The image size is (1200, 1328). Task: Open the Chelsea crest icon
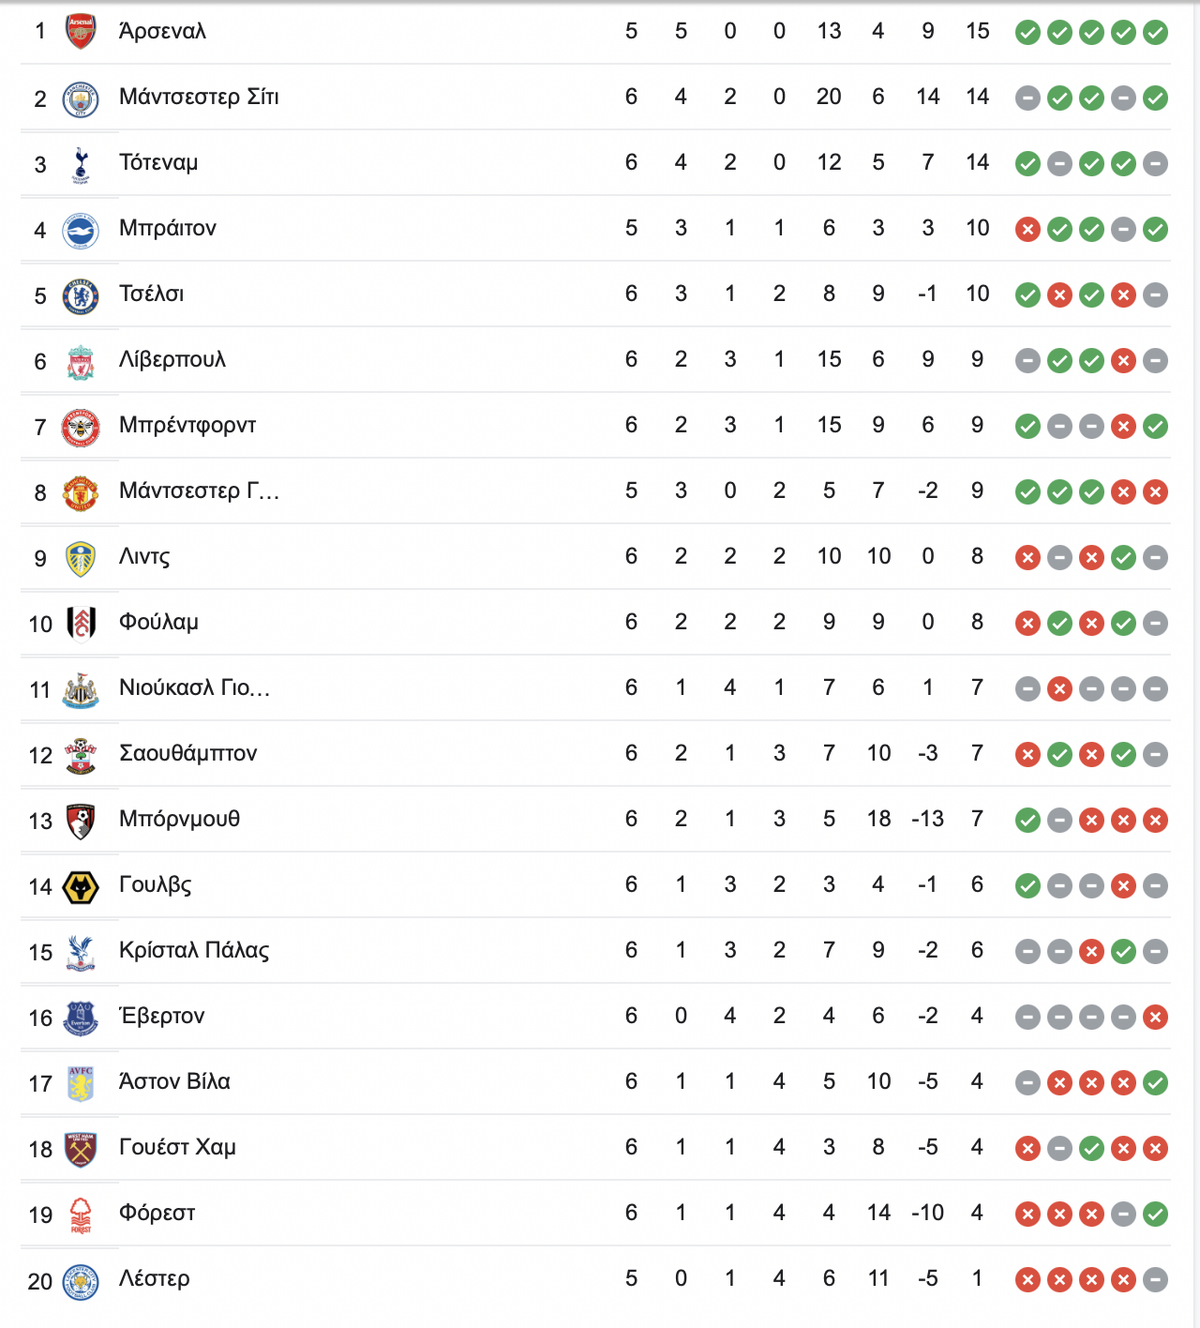pos(80,296)
